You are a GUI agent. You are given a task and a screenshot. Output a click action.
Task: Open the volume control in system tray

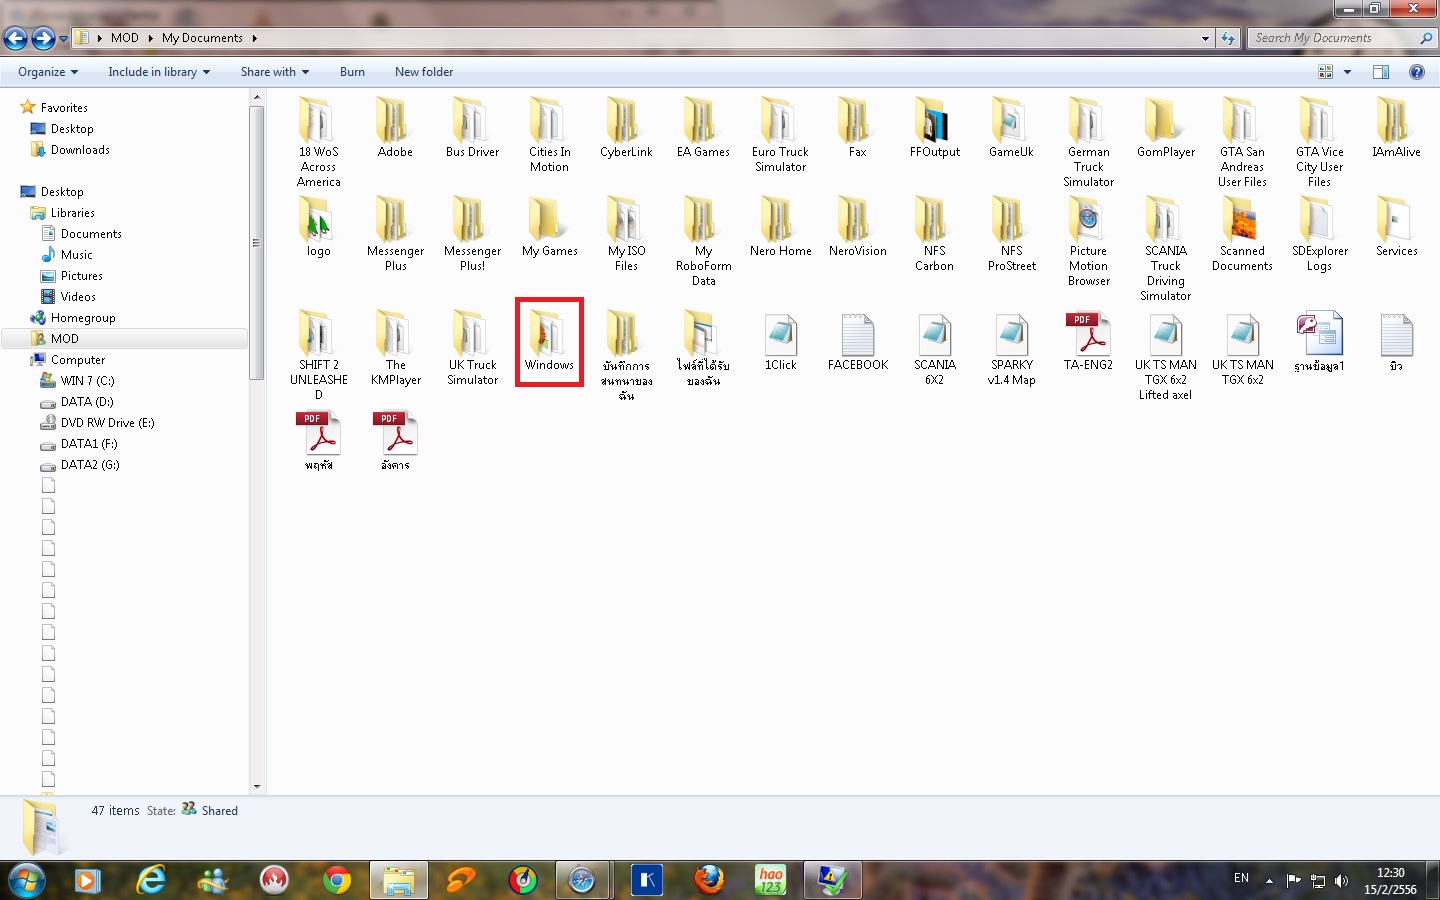(1341, 881)
